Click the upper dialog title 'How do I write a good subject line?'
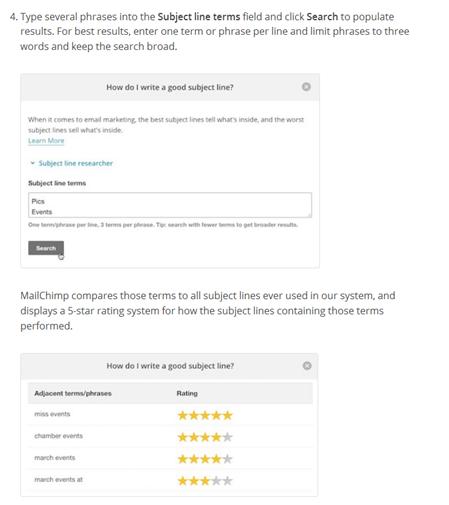Viewport: 449px width, 505px height. coord(170,87)
